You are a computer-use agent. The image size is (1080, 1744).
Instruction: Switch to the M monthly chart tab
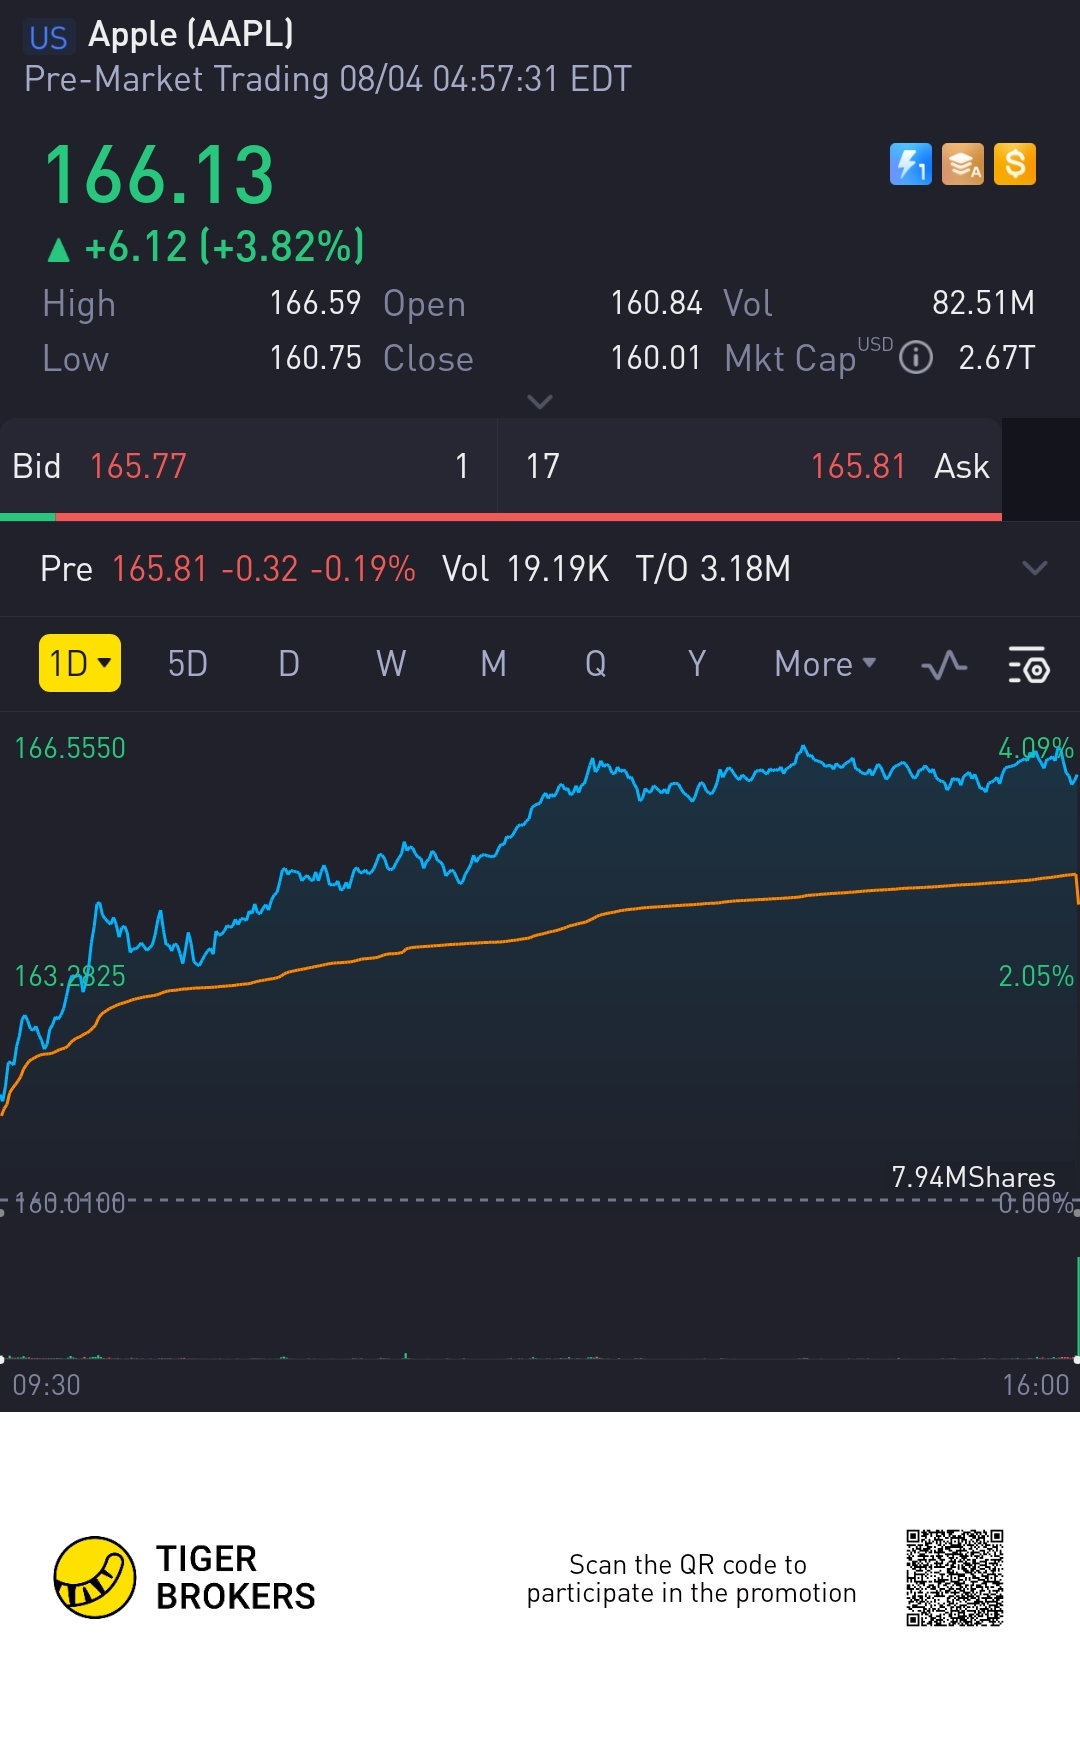(493, 664)
